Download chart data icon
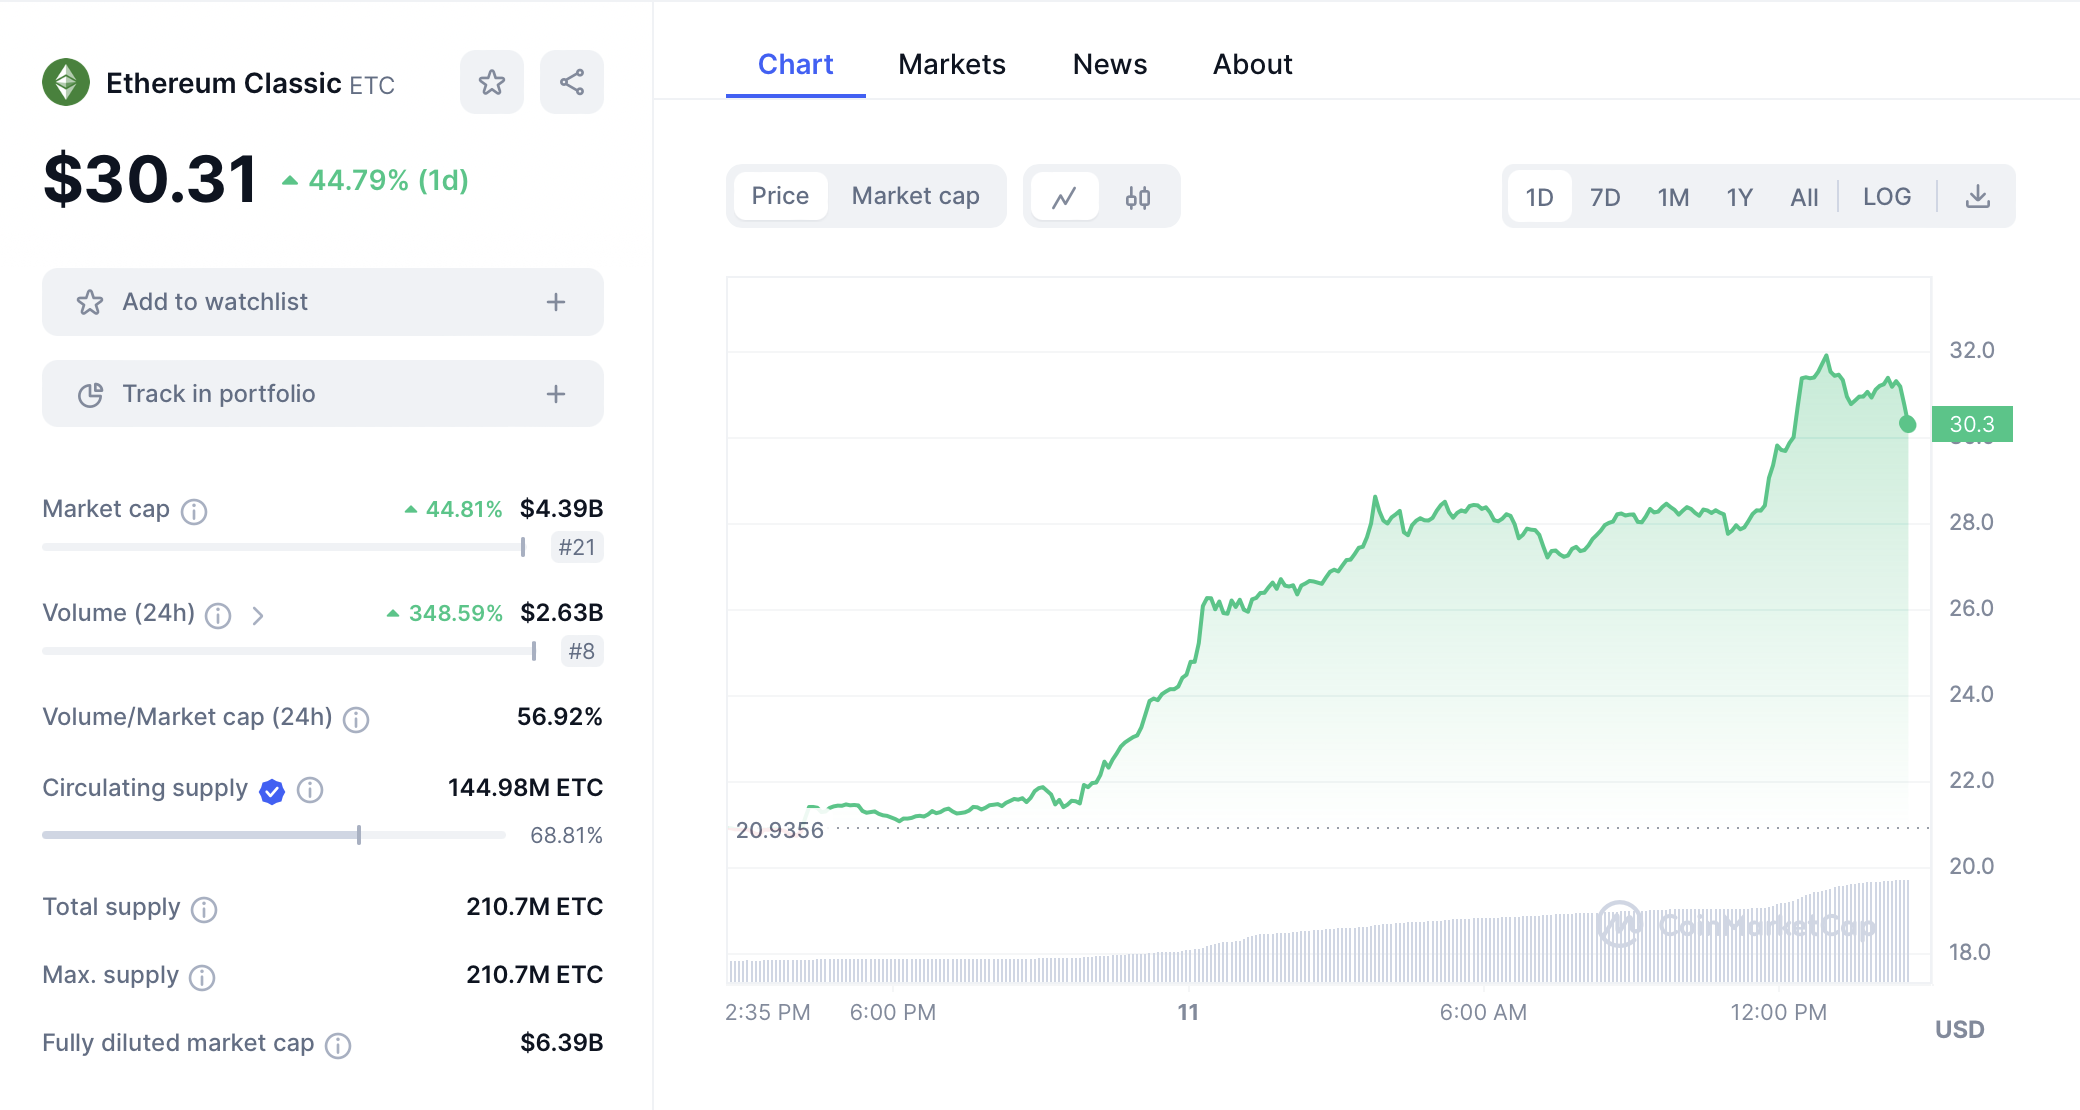Image resolution: width=2080 pixels, height=1110 pixels. (x=1977, y=197)
